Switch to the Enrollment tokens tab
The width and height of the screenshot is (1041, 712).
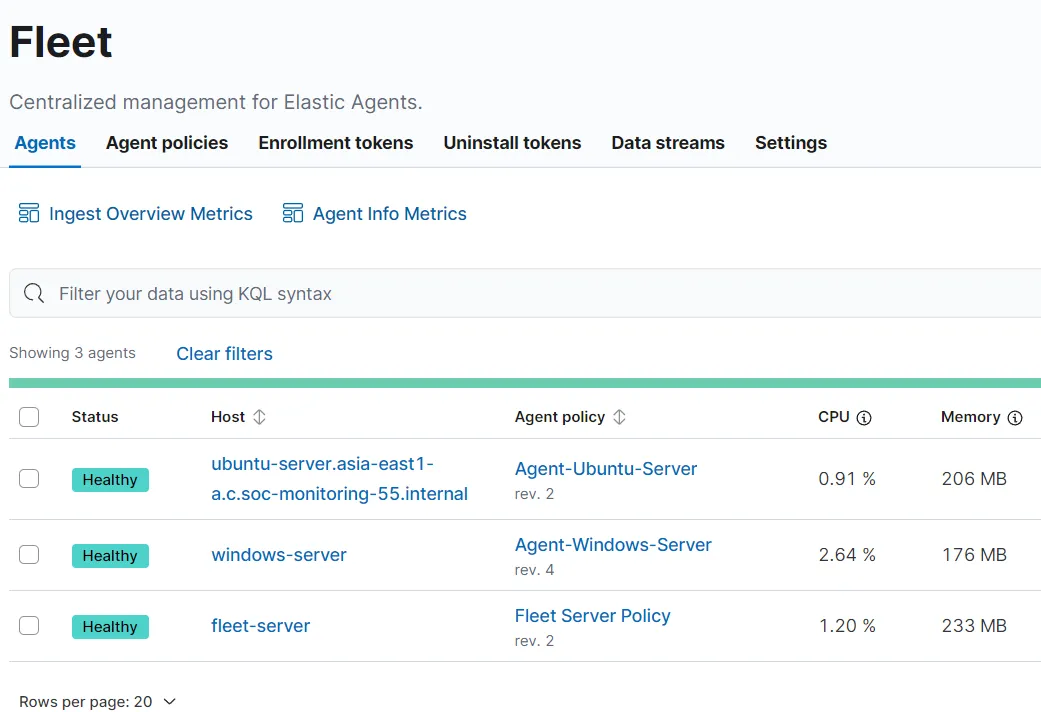tap(335, 143)
